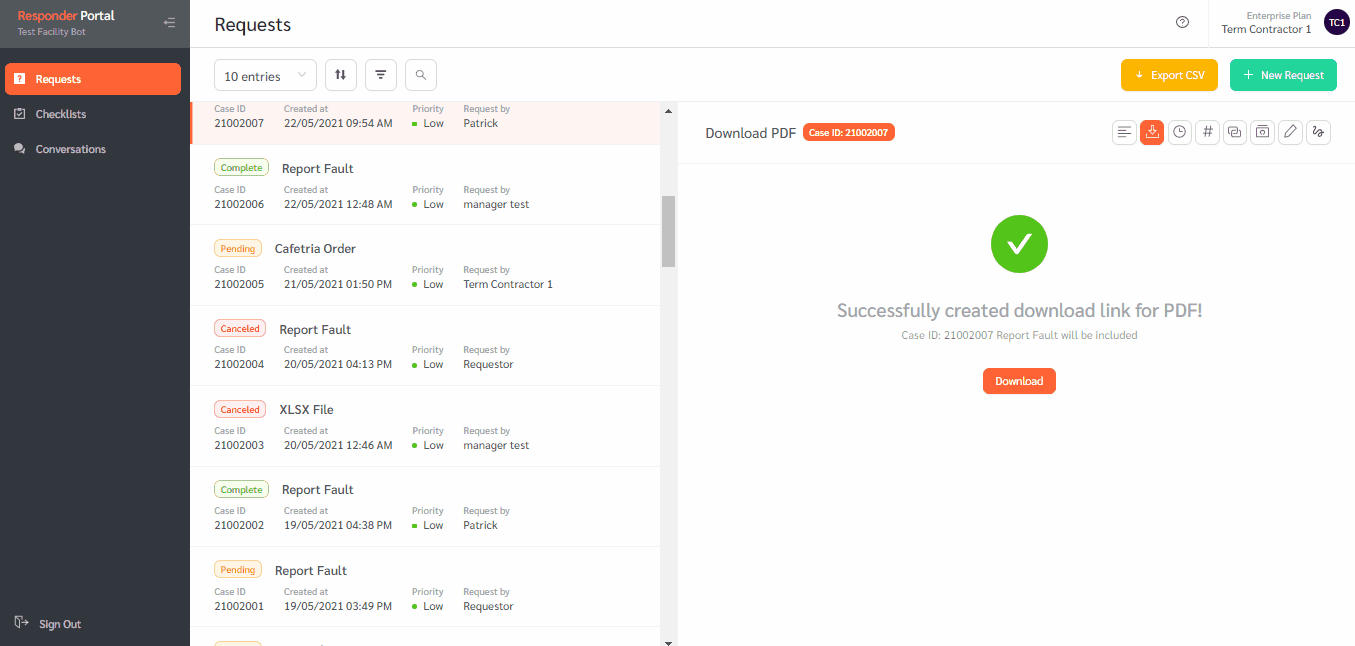Click the Term Contractor 1 account name
1355x646 pixels.
(1266, 29)
